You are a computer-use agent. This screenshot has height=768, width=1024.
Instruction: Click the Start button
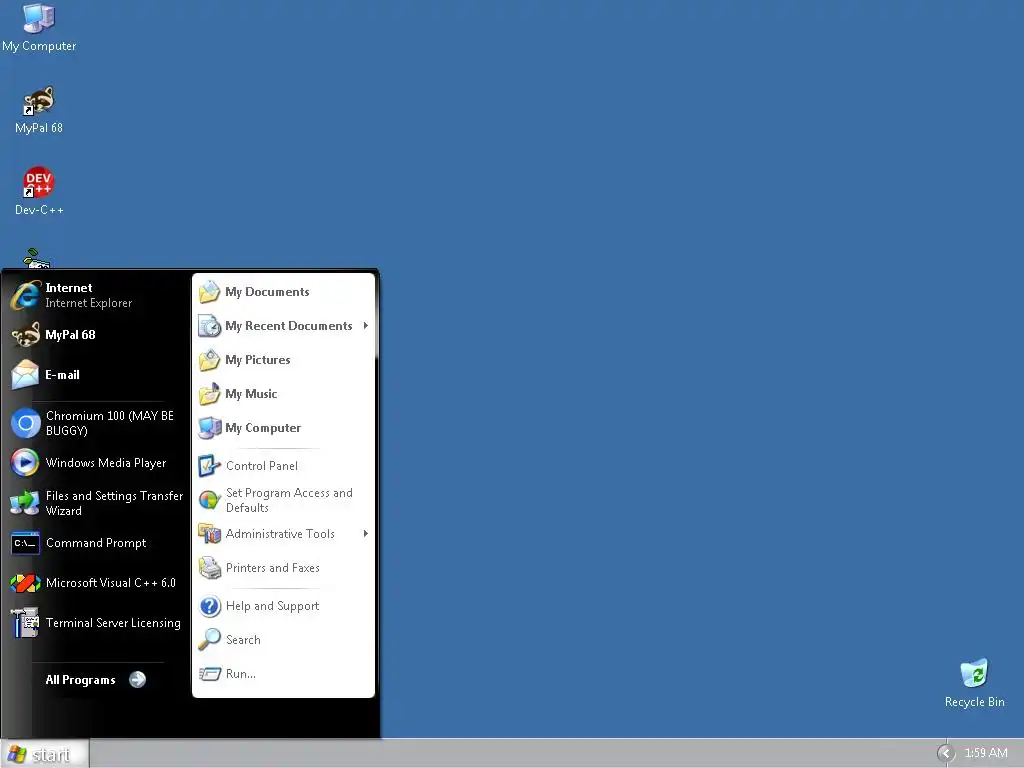tap(44, 754)
